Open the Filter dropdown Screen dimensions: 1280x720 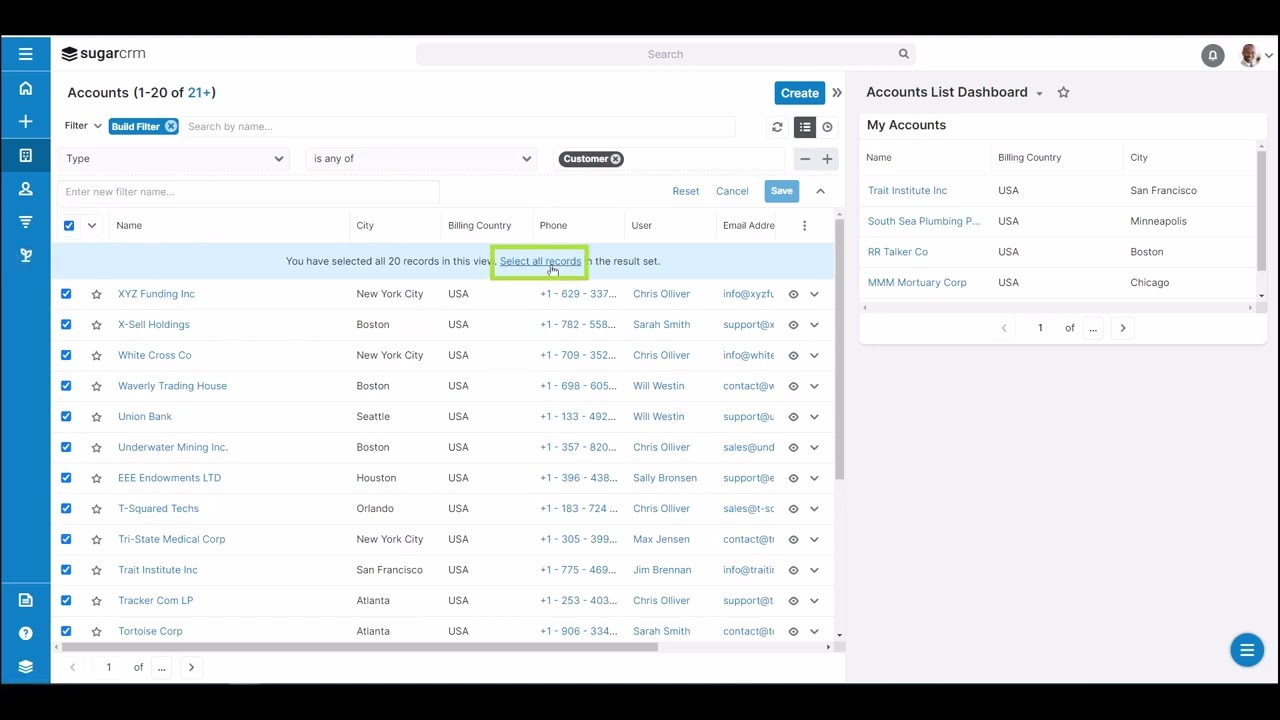pos(83,126)
